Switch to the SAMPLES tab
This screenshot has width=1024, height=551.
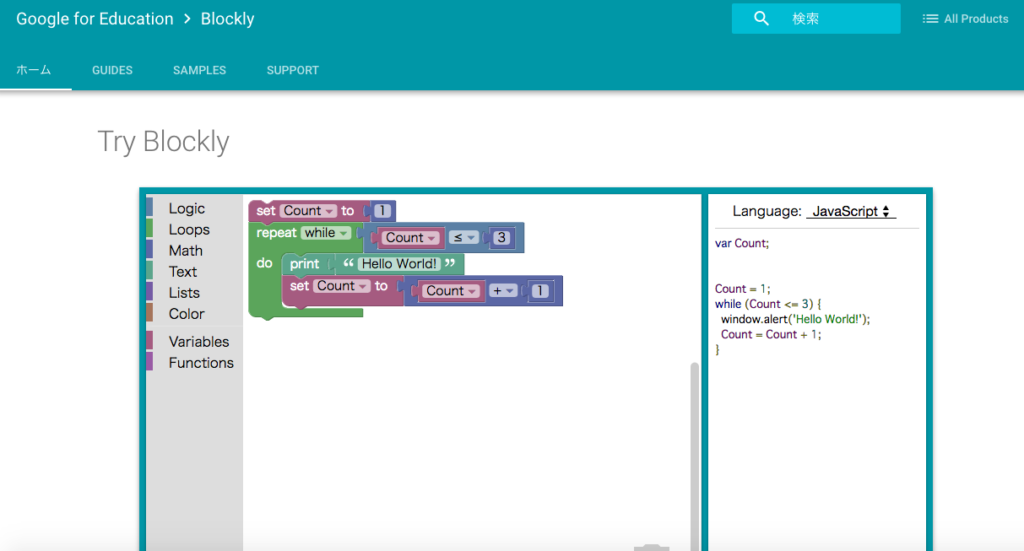(199, 70)
